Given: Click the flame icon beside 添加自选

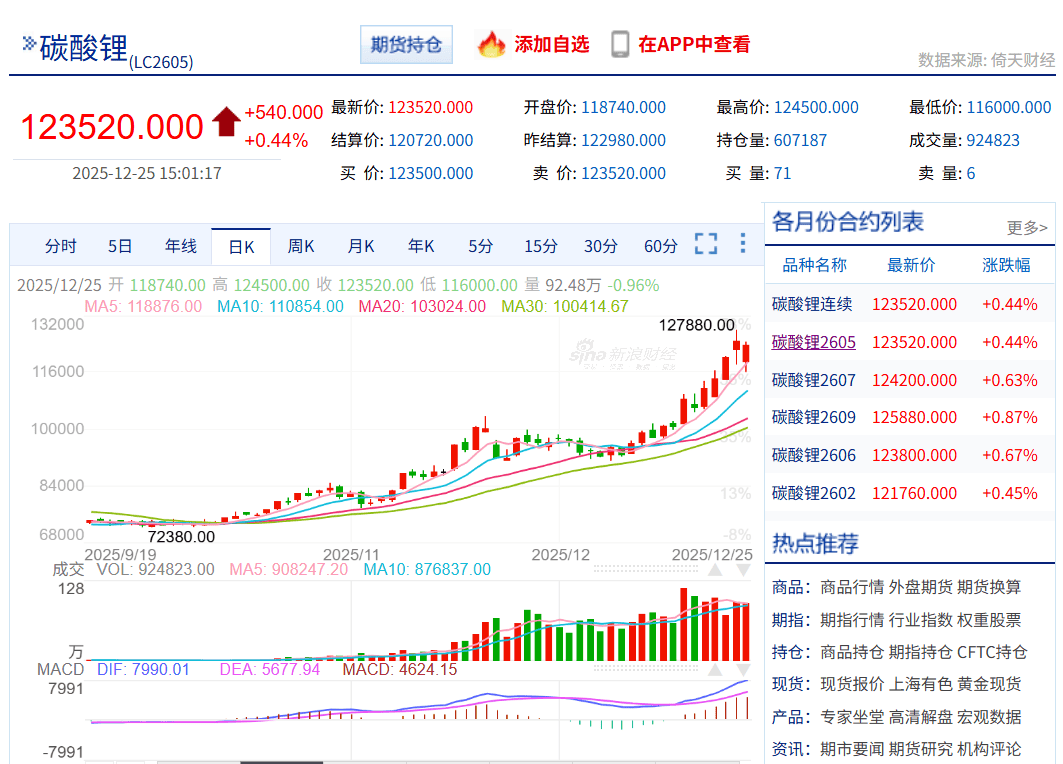Looking at the screenshot, I should (492, 44).
